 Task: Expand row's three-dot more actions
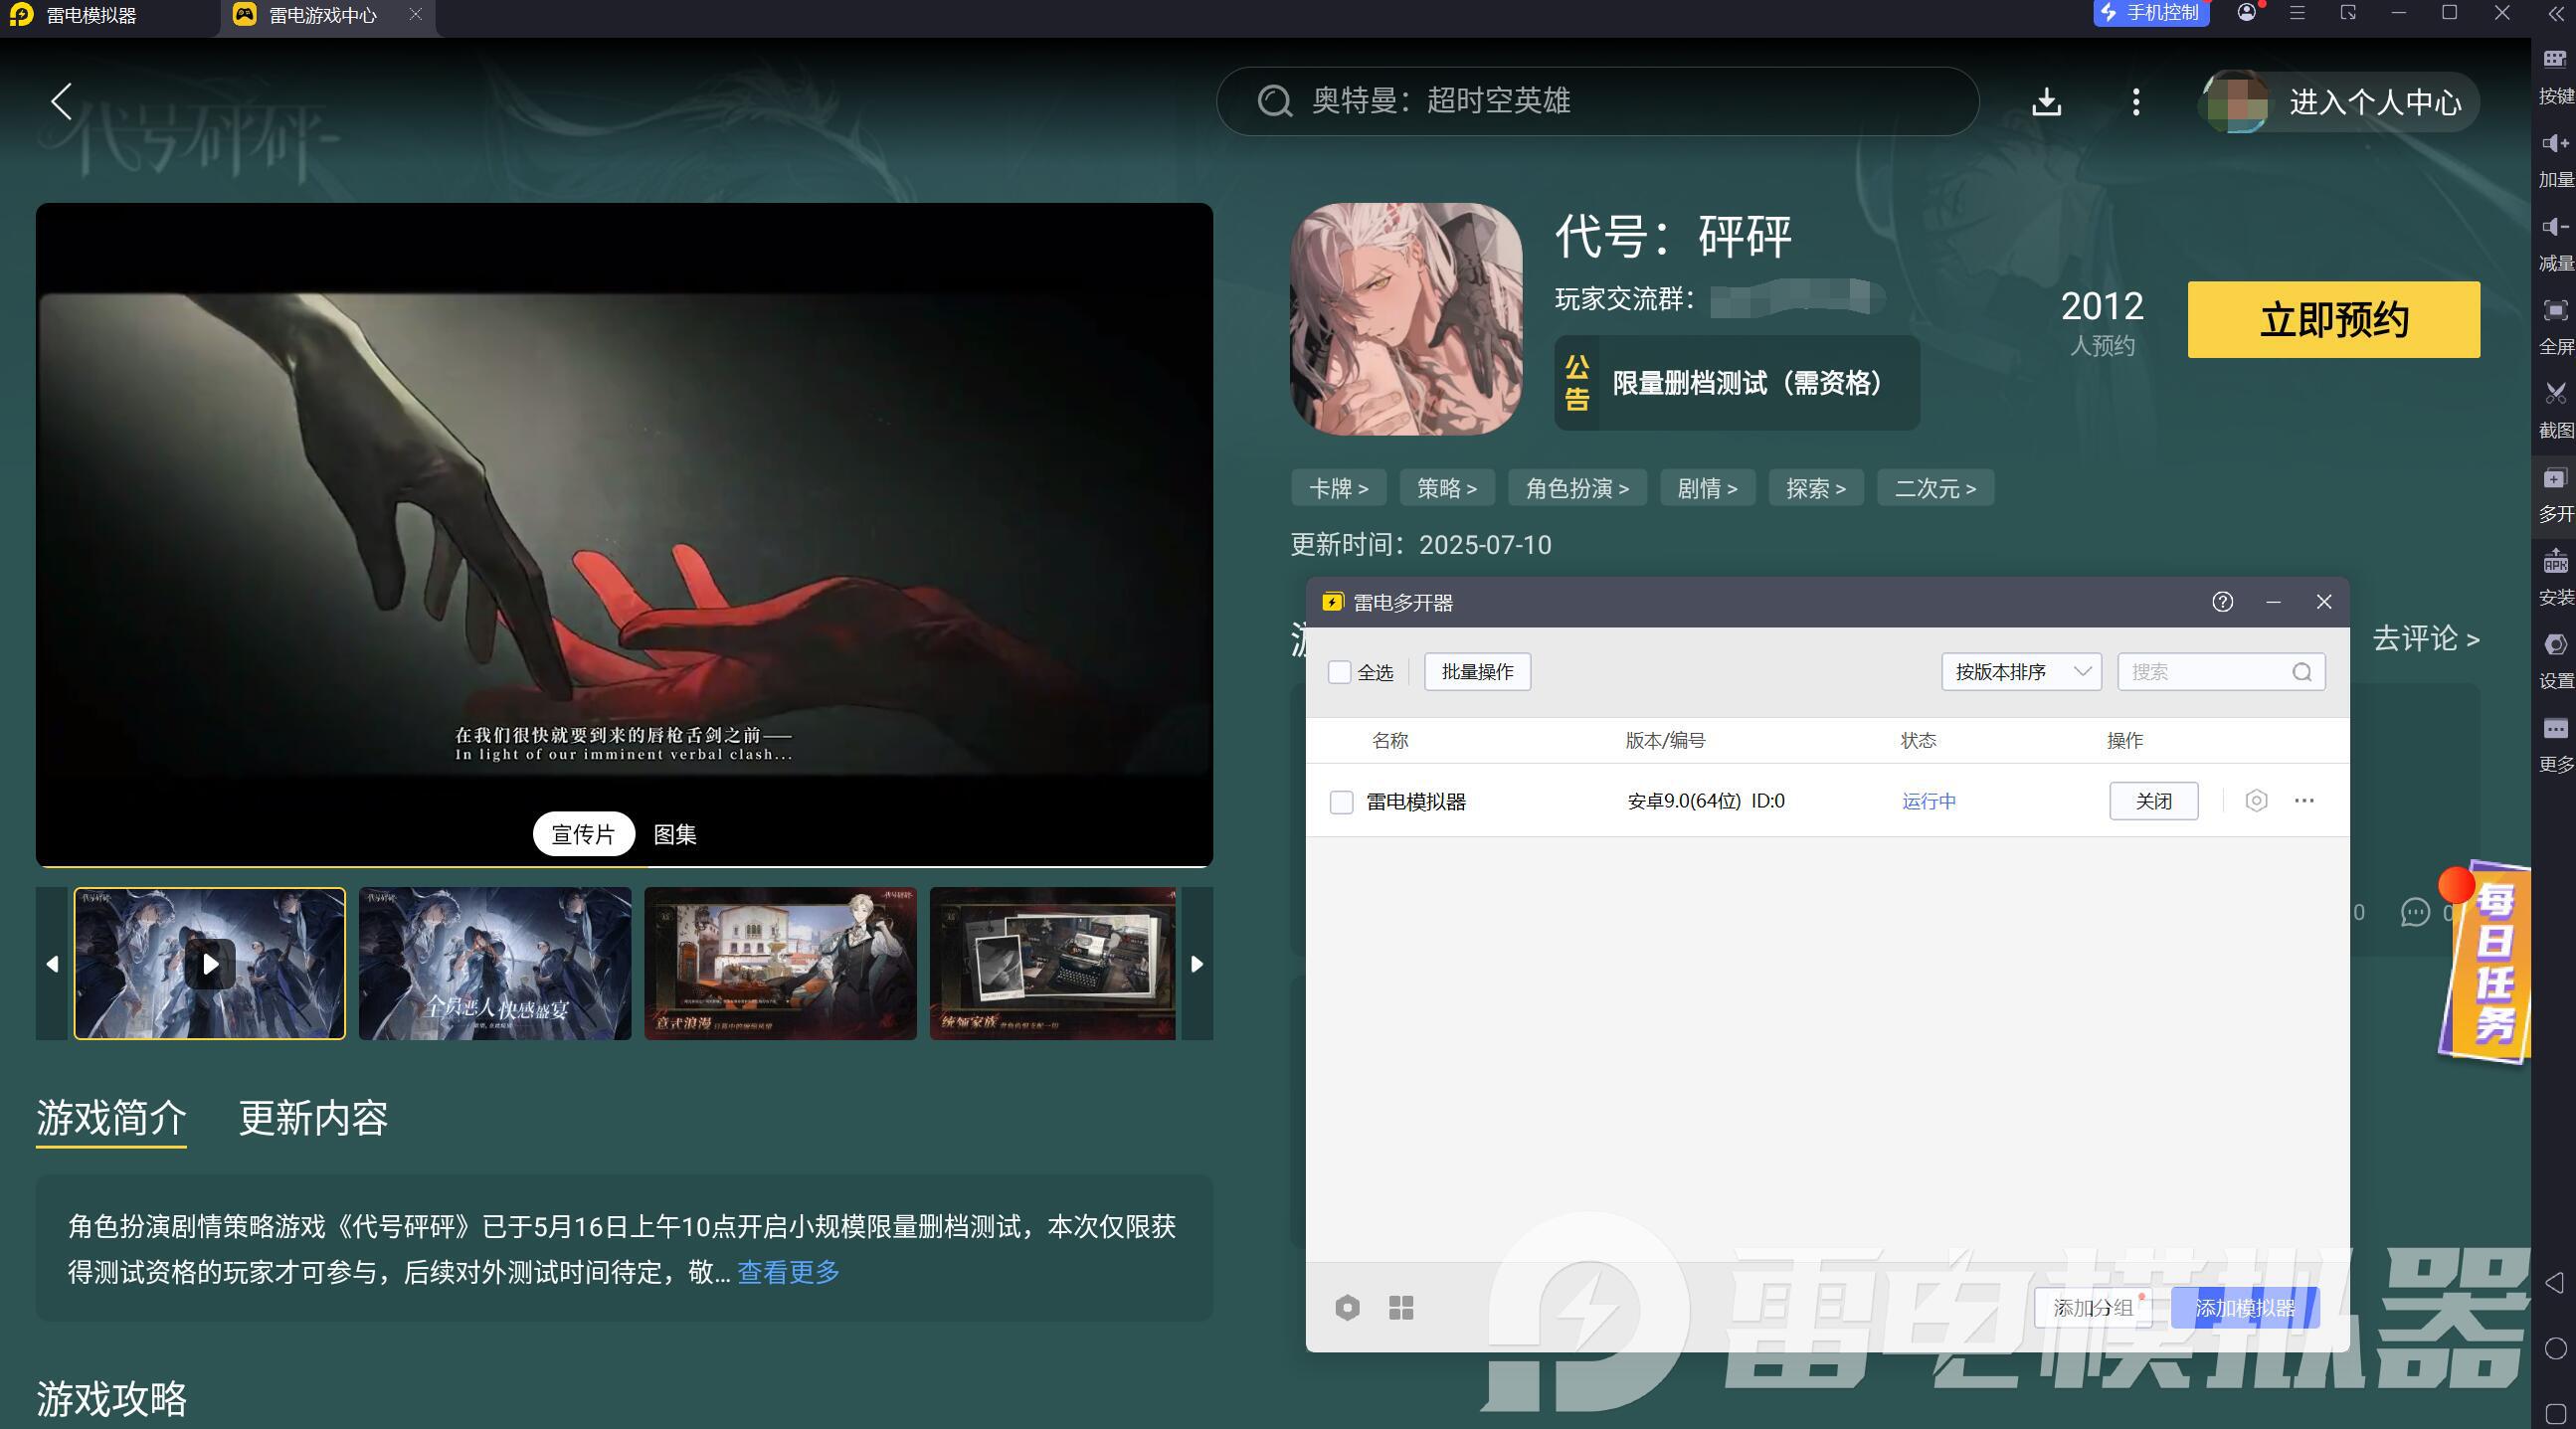(2304, 801)
